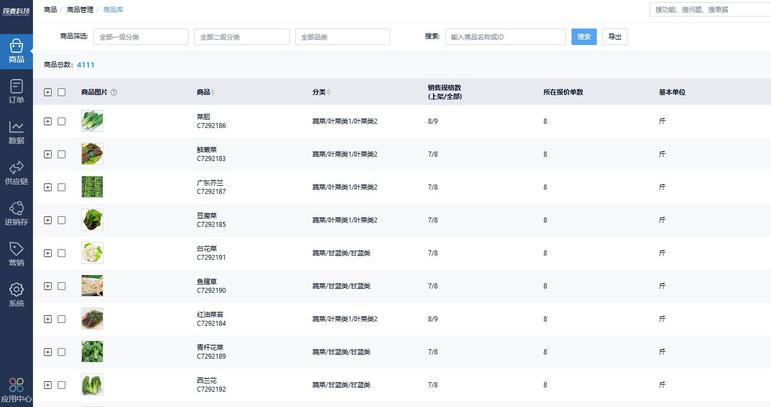
Task: Open image of product C7292185
Action: [92, 220]
